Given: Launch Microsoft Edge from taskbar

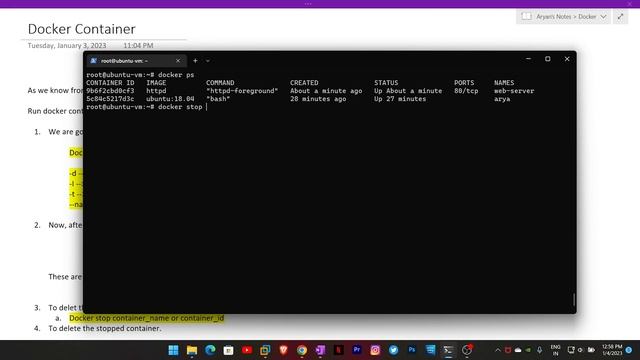Looking at the screenshot, I should coord(210,350).
